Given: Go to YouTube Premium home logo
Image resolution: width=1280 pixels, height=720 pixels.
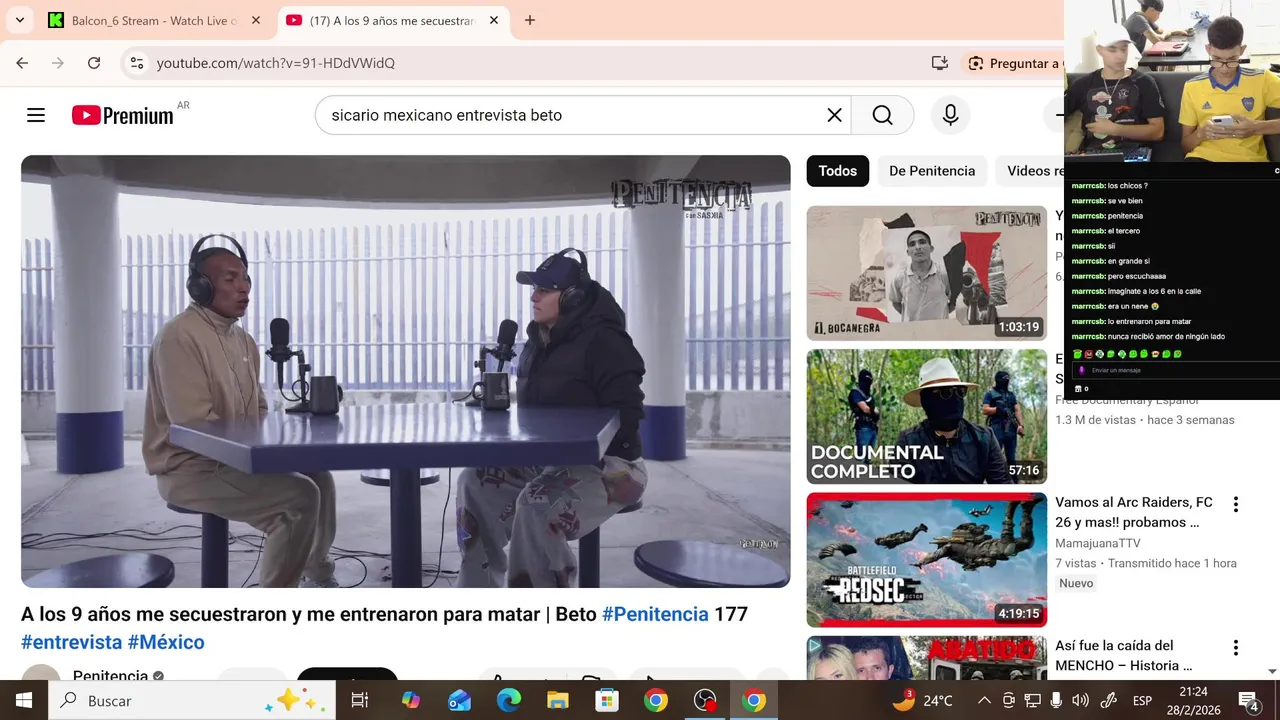Looking at the screenshot, I should coord(123,115).
